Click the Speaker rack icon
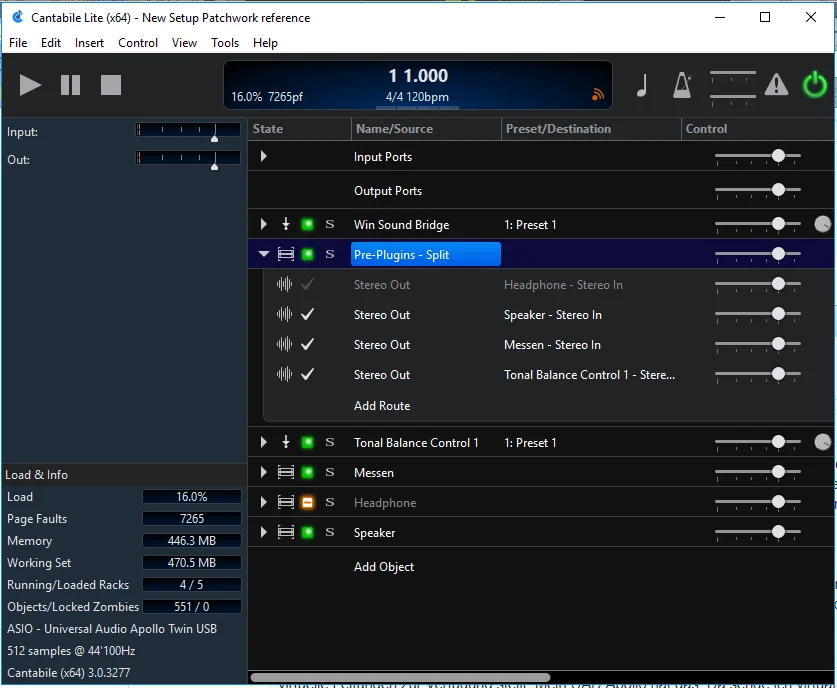The width and height of the screenshot is (837, 688). [286, 532]
